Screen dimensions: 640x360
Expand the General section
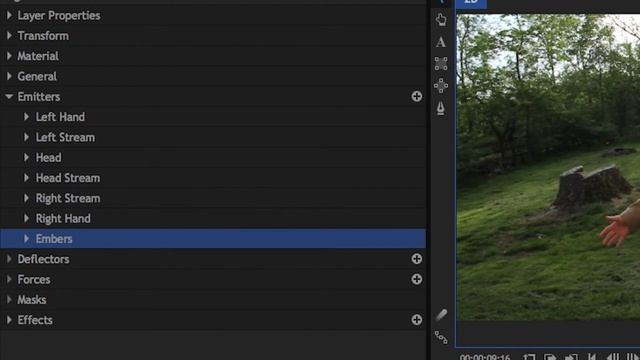tap(9, 76)
